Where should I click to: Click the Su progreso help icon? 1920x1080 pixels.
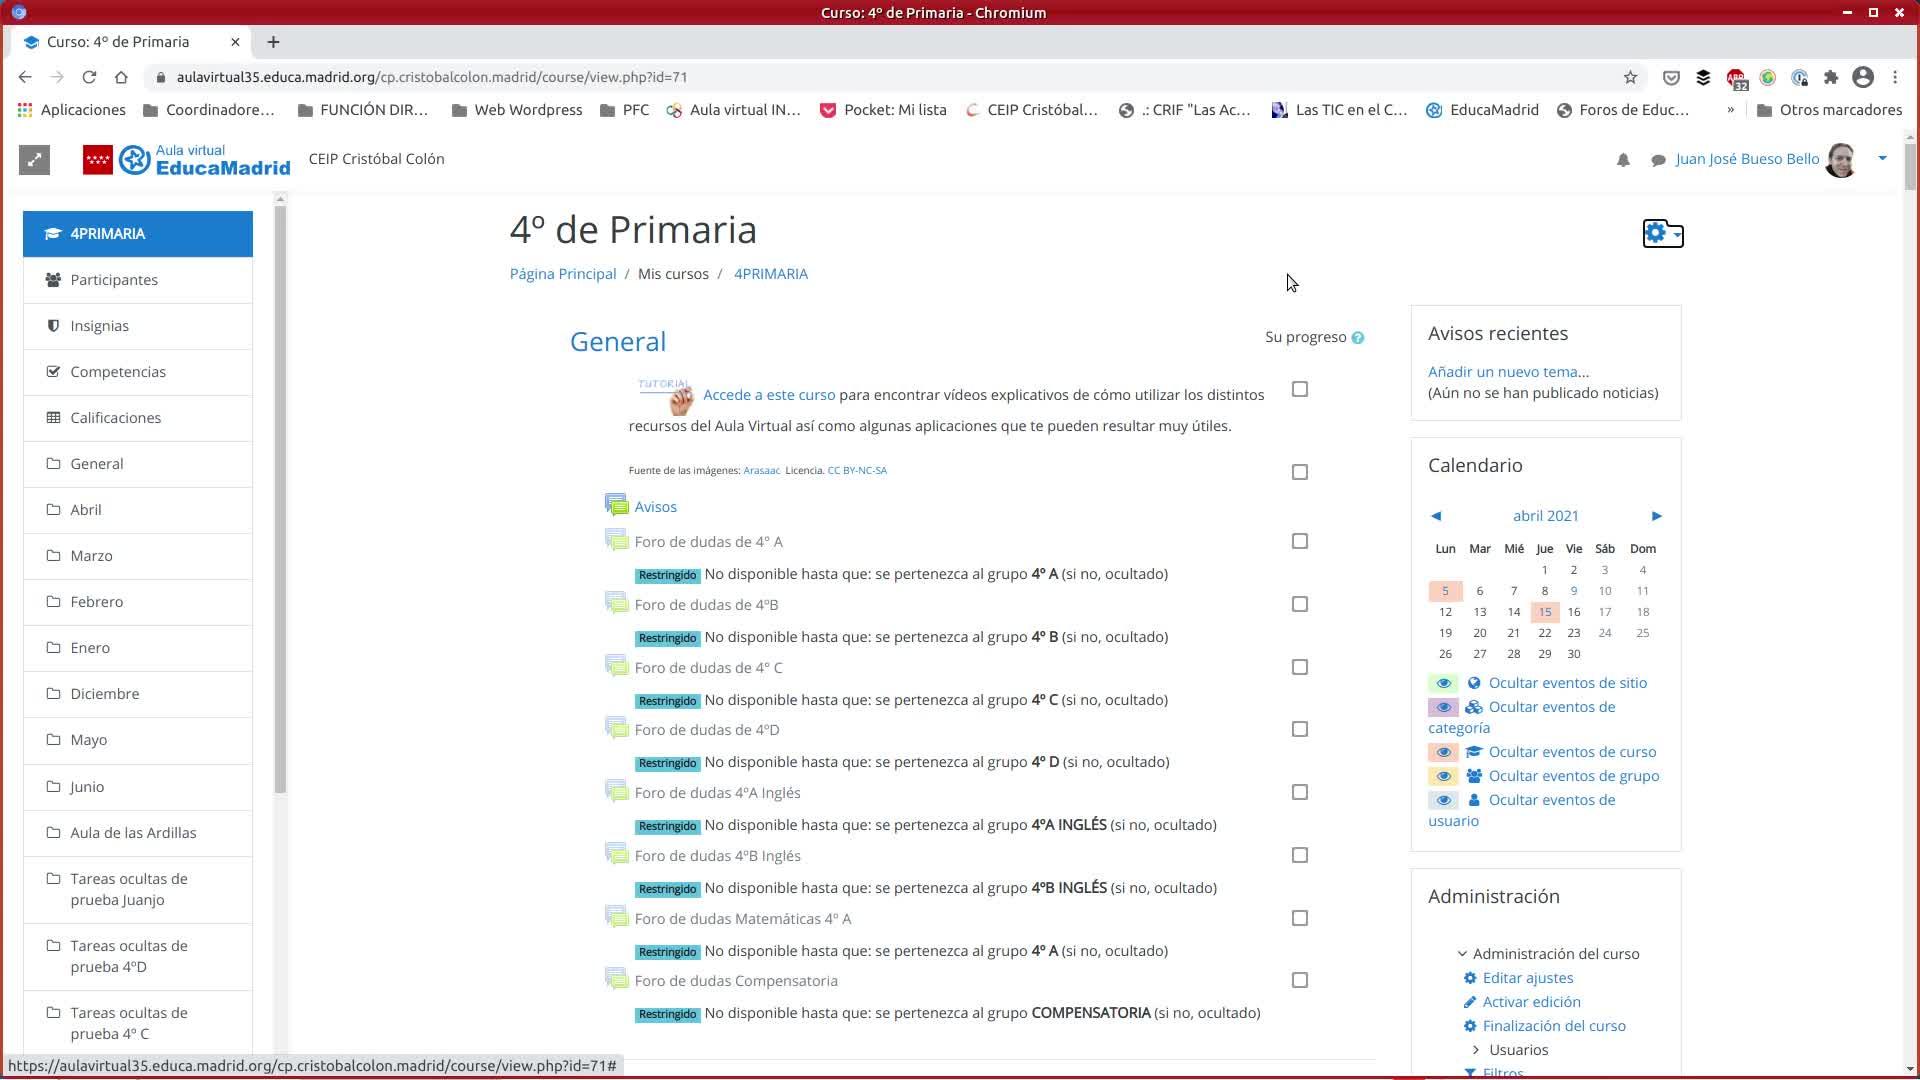pos(1358,338)
